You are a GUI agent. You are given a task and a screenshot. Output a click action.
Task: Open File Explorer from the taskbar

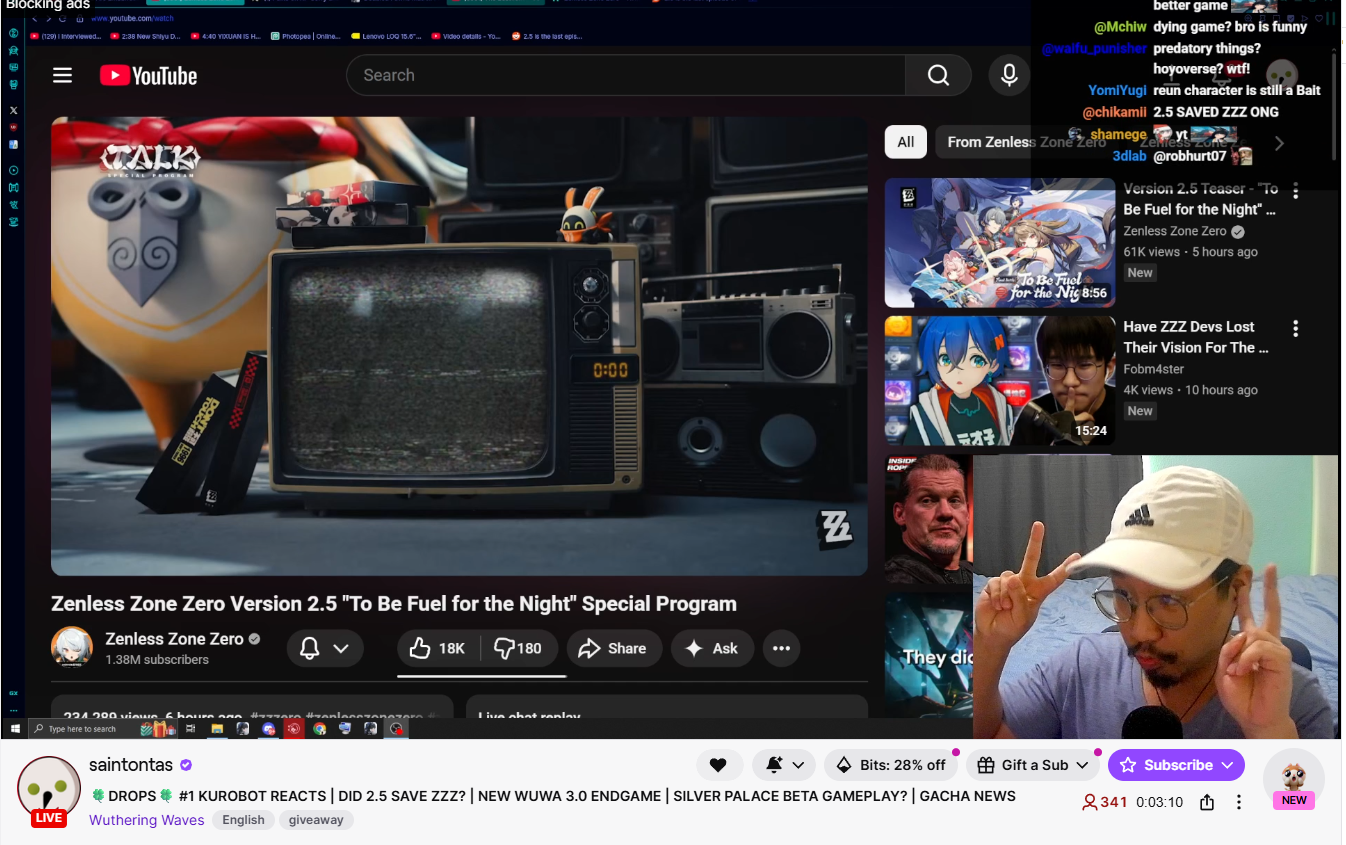coord(217,729)
